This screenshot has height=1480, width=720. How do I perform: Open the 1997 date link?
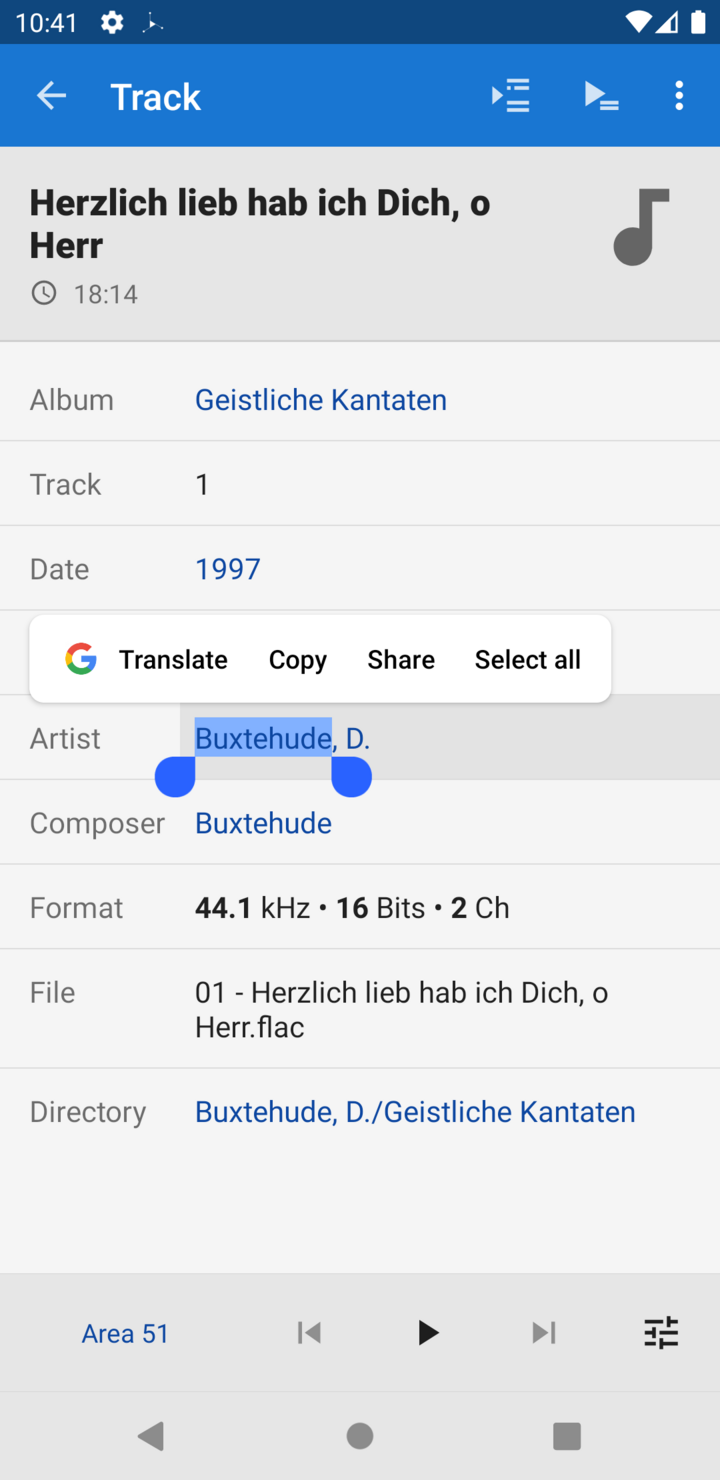(228, 569)
